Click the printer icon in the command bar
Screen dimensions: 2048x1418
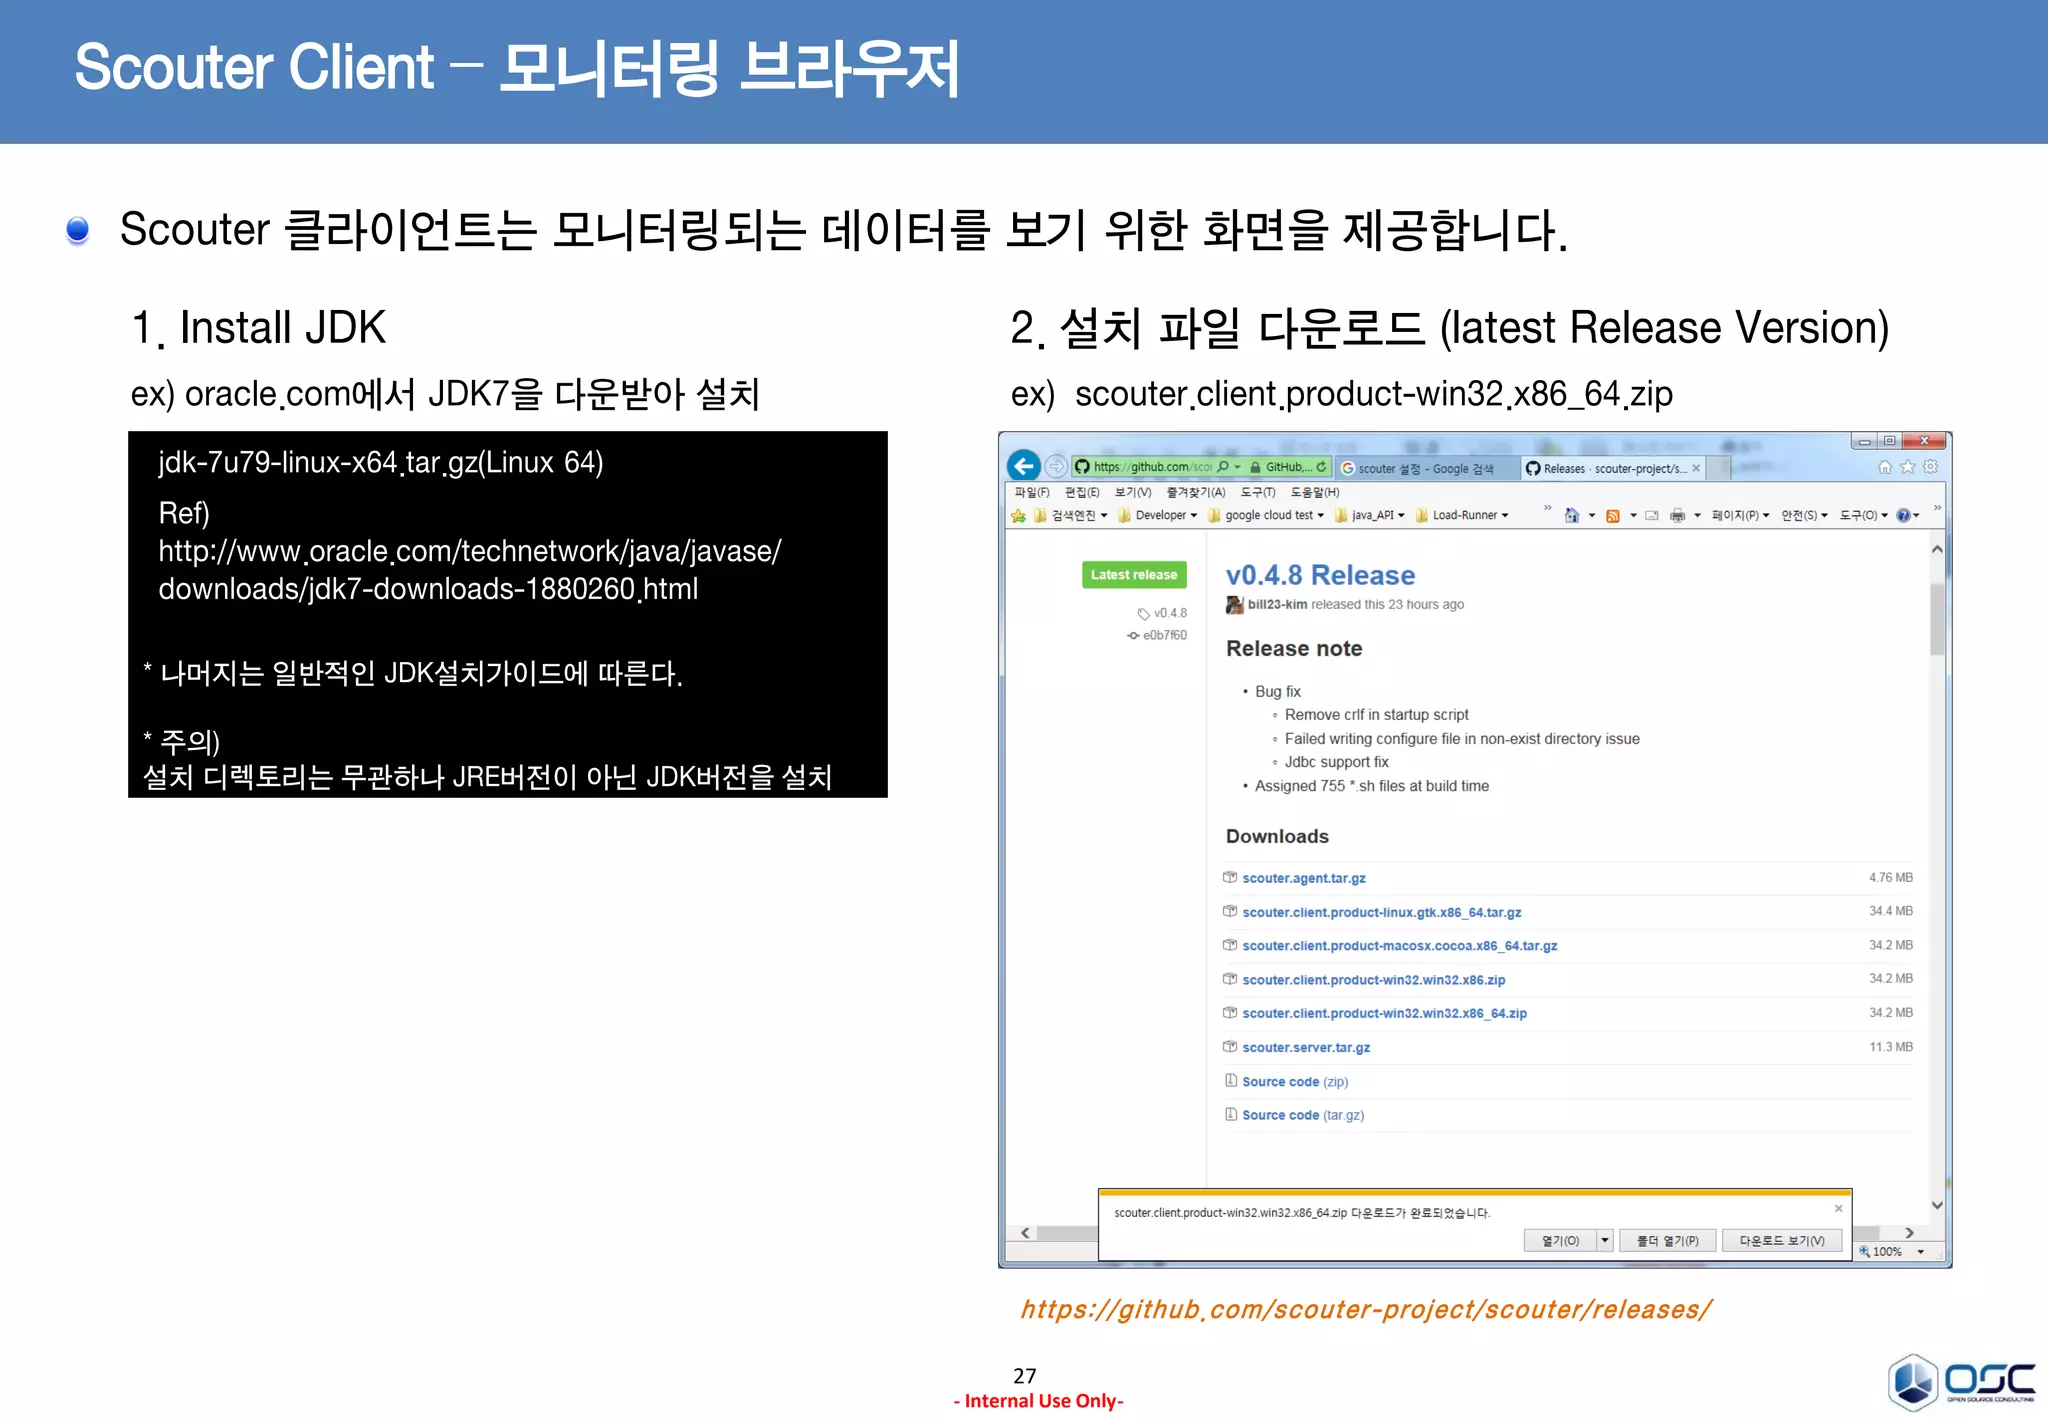pos(1678,516)
